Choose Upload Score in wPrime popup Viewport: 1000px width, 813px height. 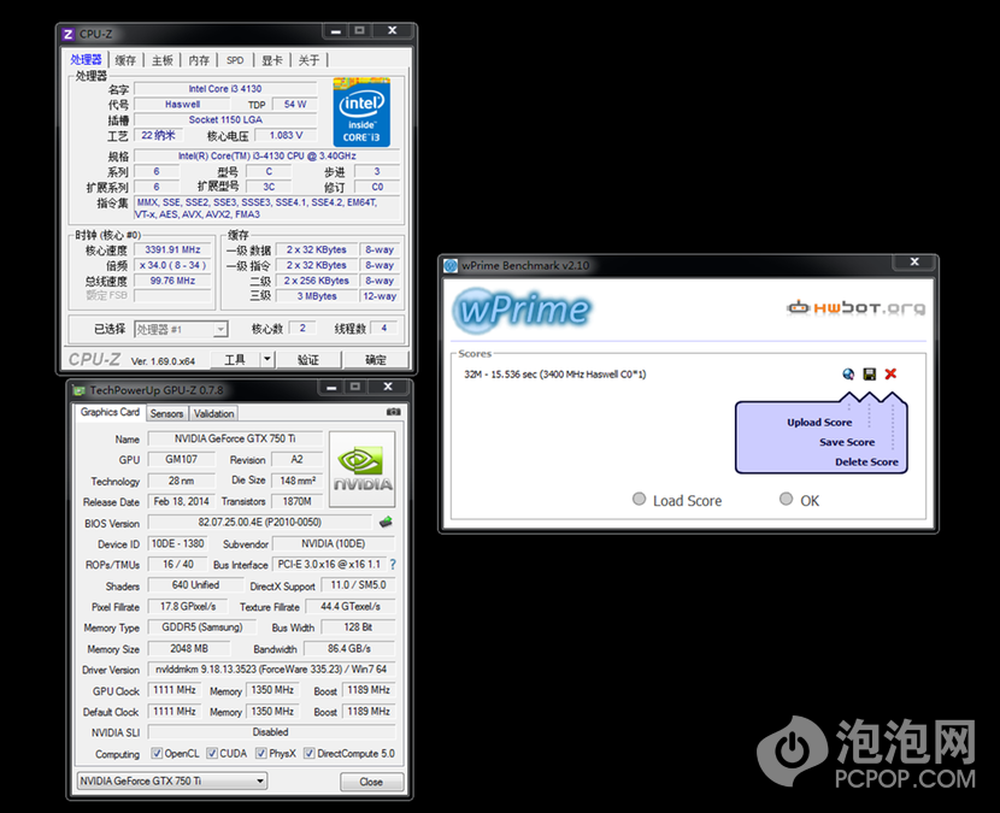click(x=820, y=422)
